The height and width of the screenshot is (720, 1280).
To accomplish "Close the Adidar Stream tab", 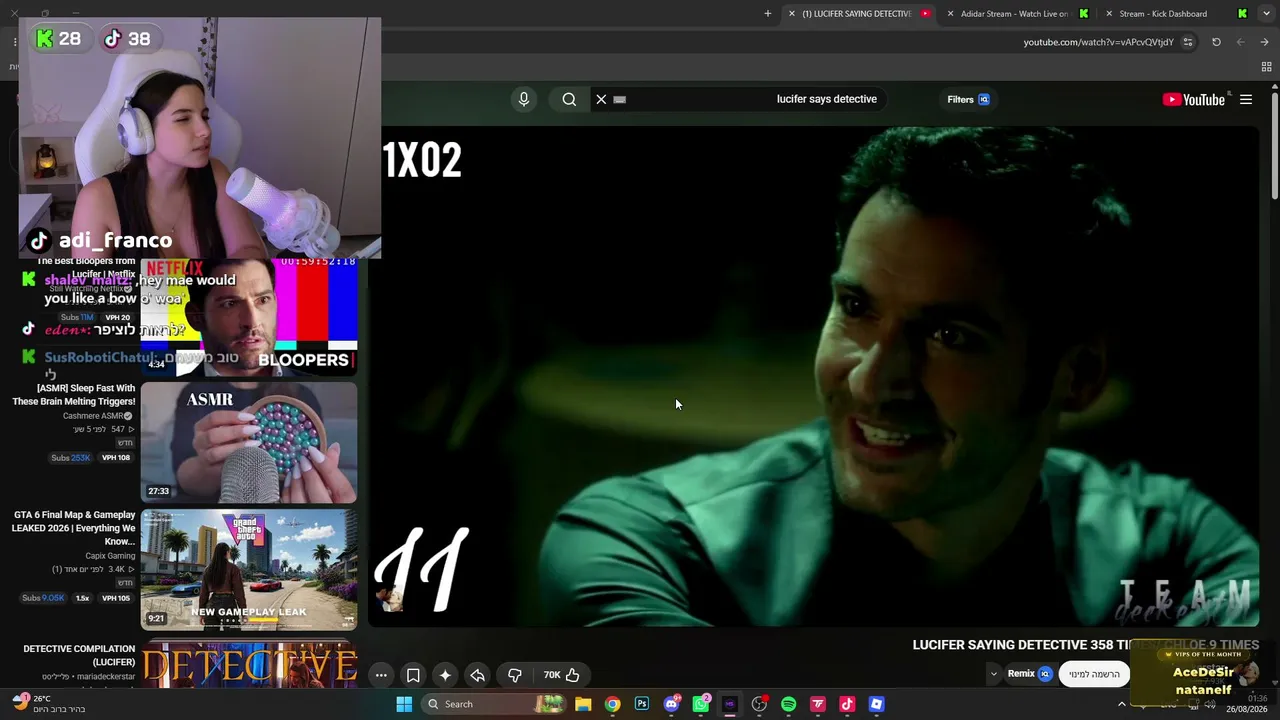I will pyautogui.click(x=950, y=13).
